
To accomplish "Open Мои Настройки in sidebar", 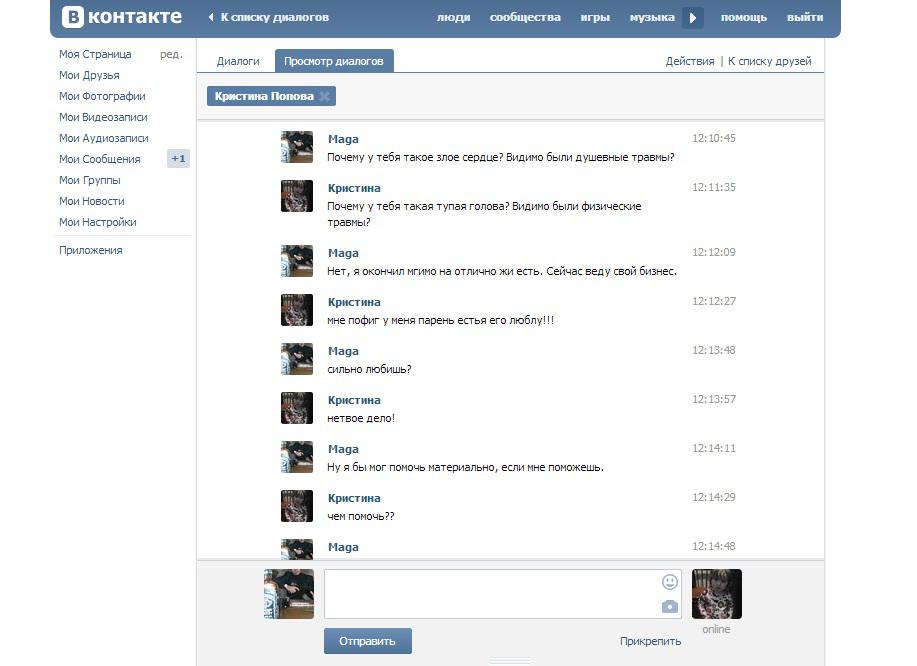I will [98, 222].
